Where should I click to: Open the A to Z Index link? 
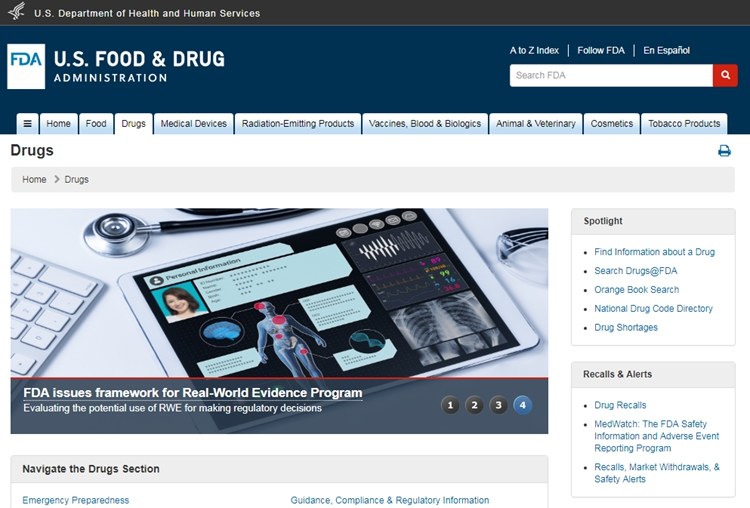tap(534, 50)
